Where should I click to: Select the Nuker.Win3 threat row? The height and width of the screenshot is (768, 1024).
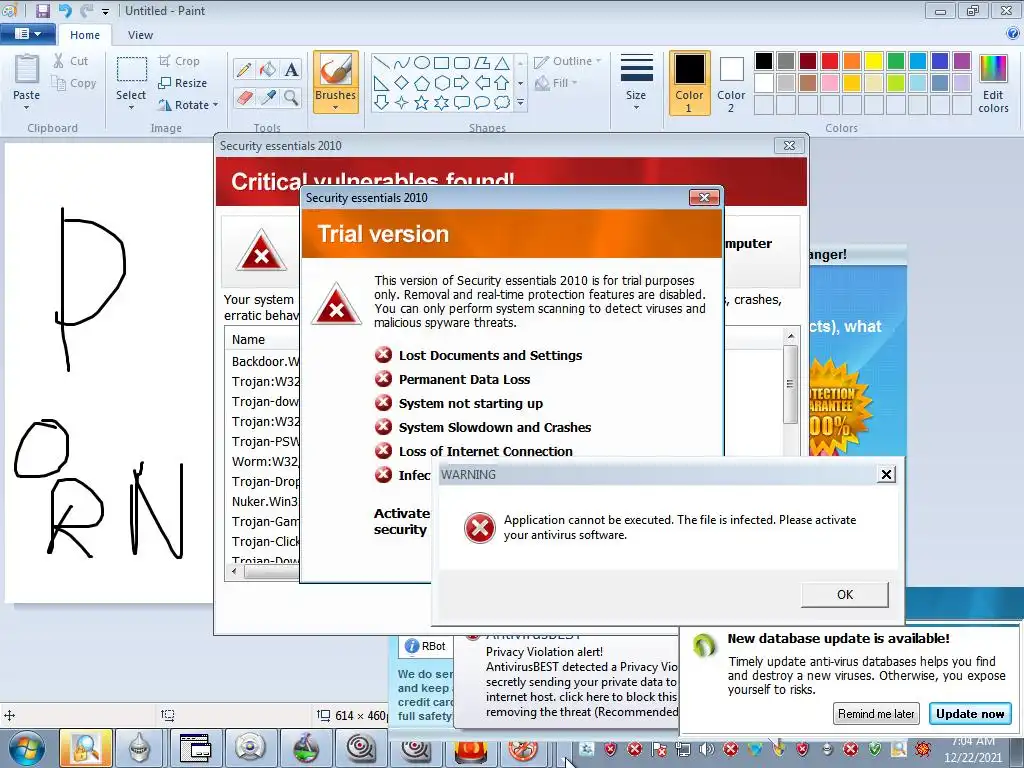click(x=264, y=502)
